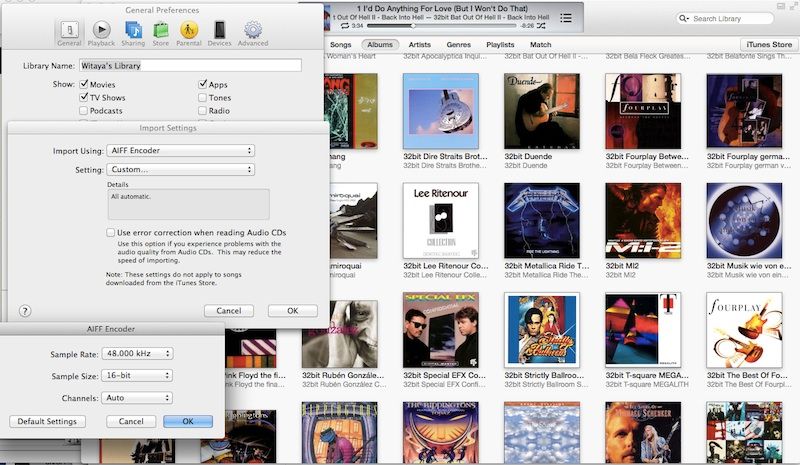Click the iTunes Store button
800x465 pixels.
(767, 45)
